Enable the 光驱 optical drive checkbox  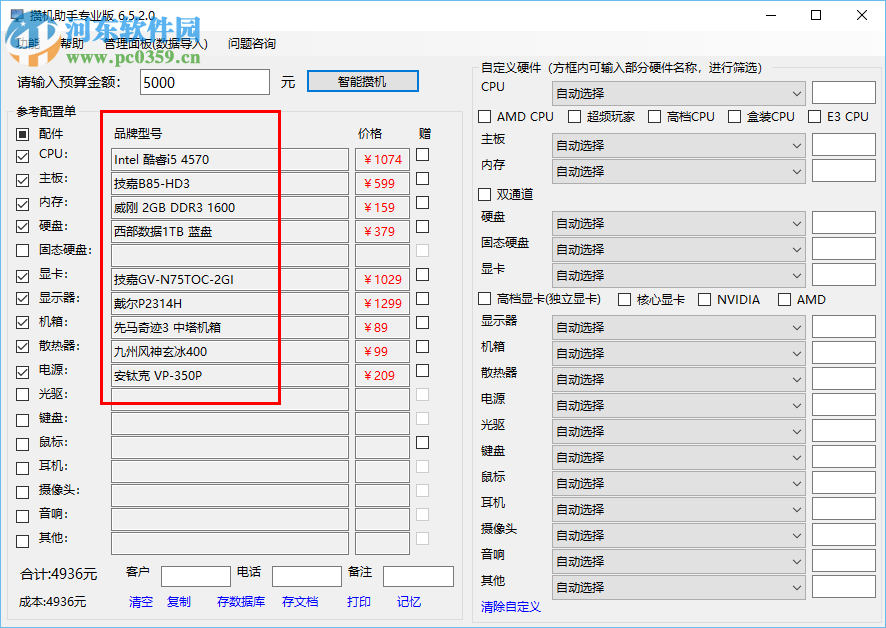coord(22,395)
